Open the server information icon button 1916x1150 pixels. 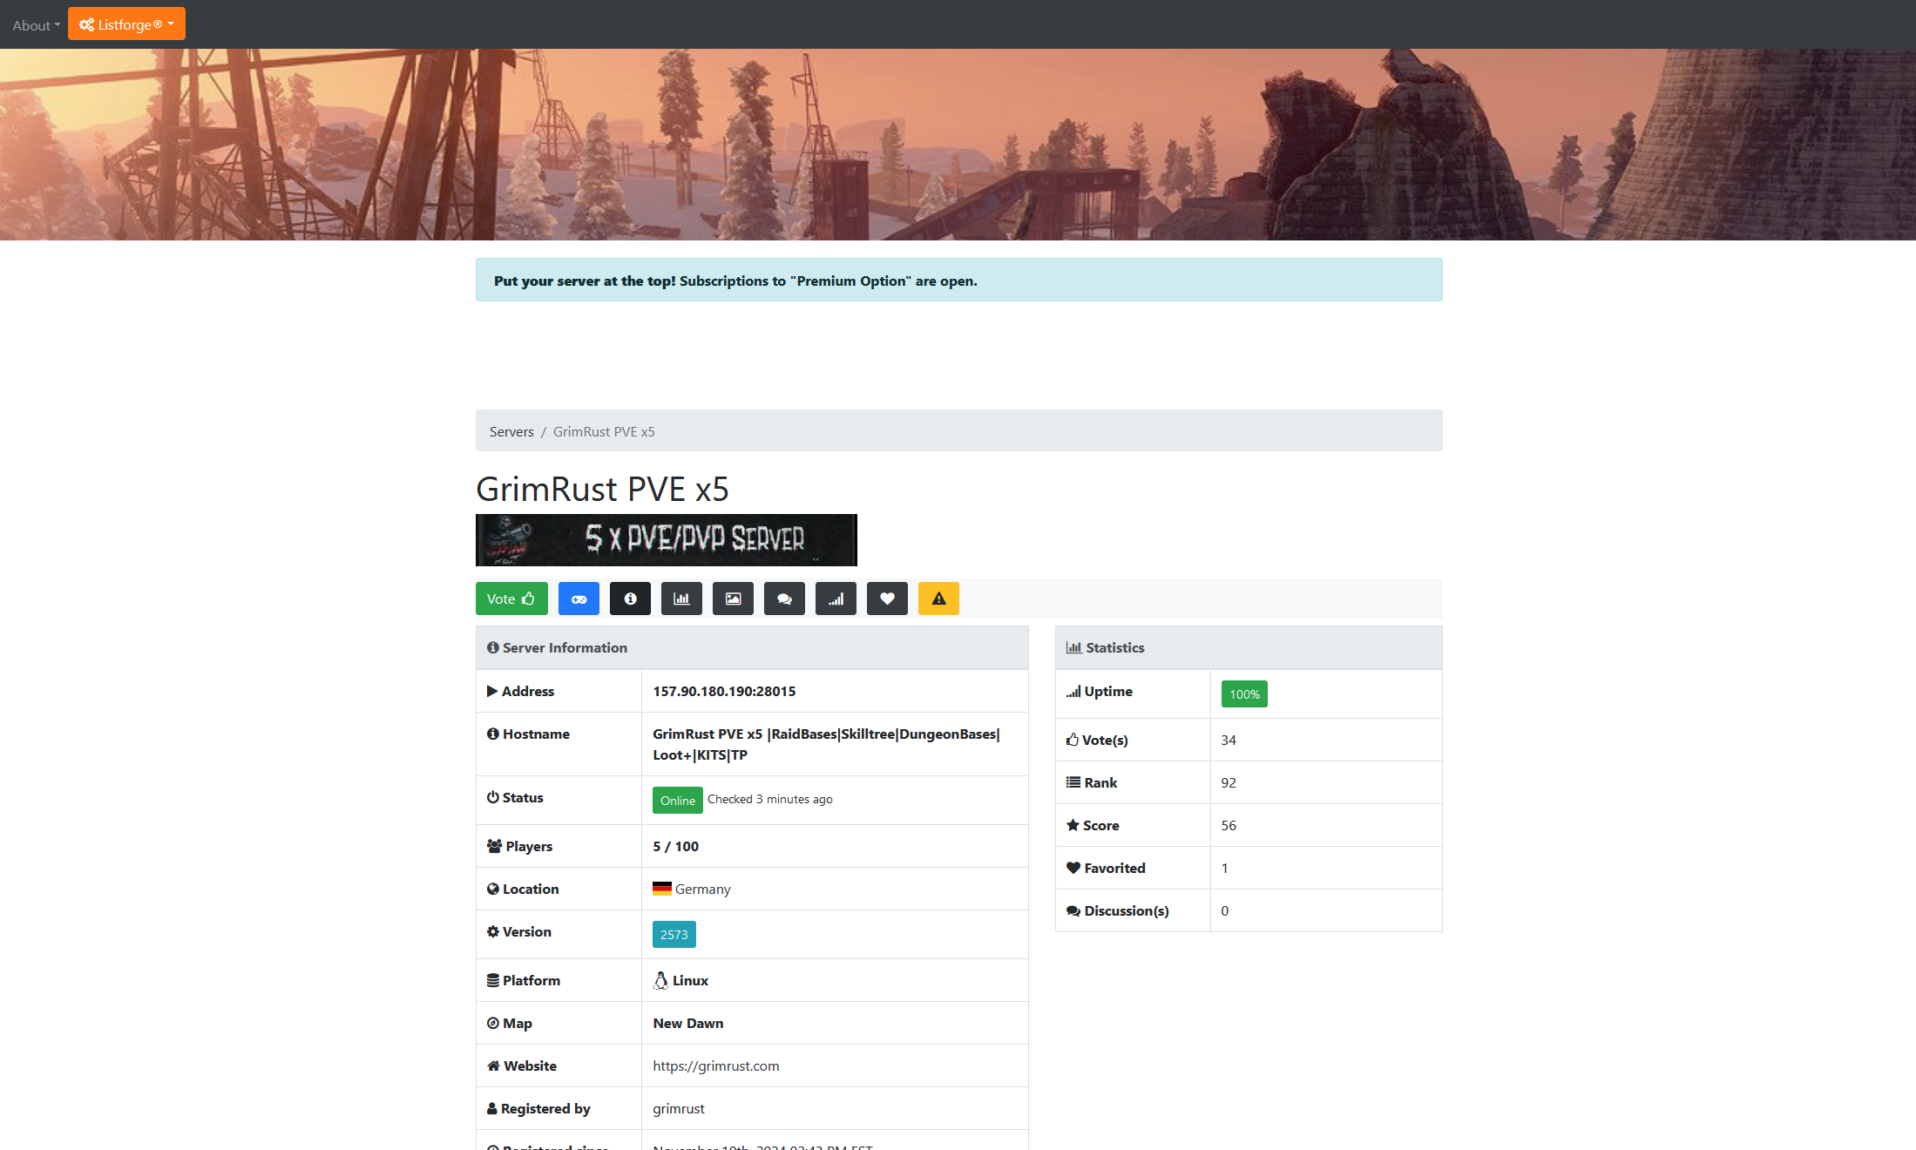[630, 599]
